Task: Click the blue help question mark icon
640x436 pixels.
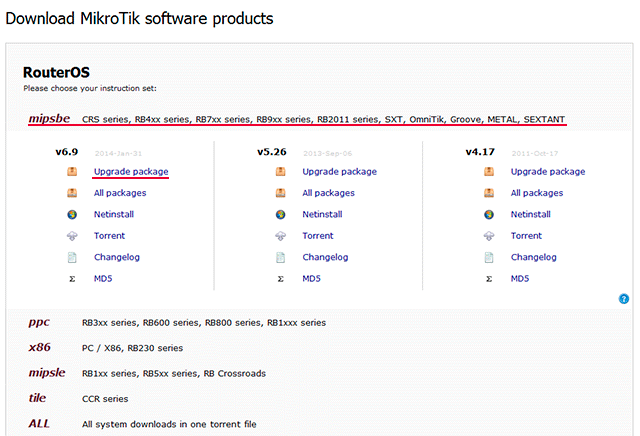Action: [x=624, y=299]
